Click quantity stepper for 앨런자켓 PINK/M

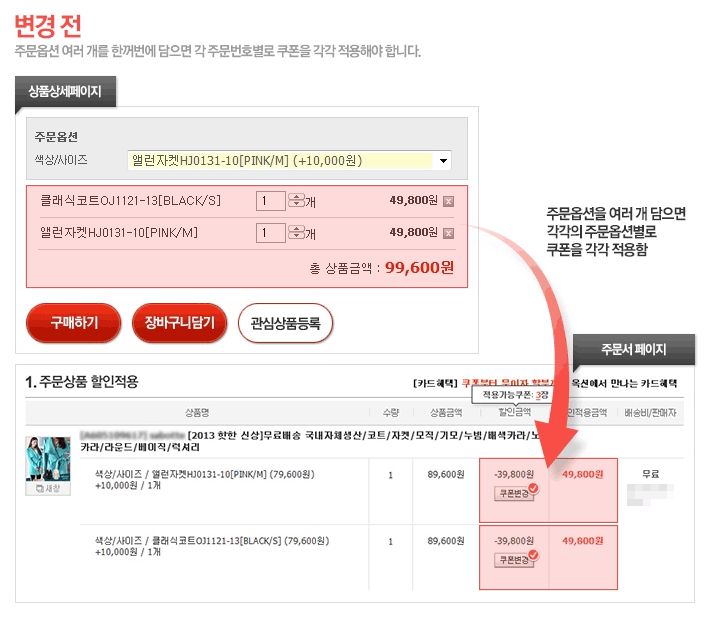[x=295, y=233]
